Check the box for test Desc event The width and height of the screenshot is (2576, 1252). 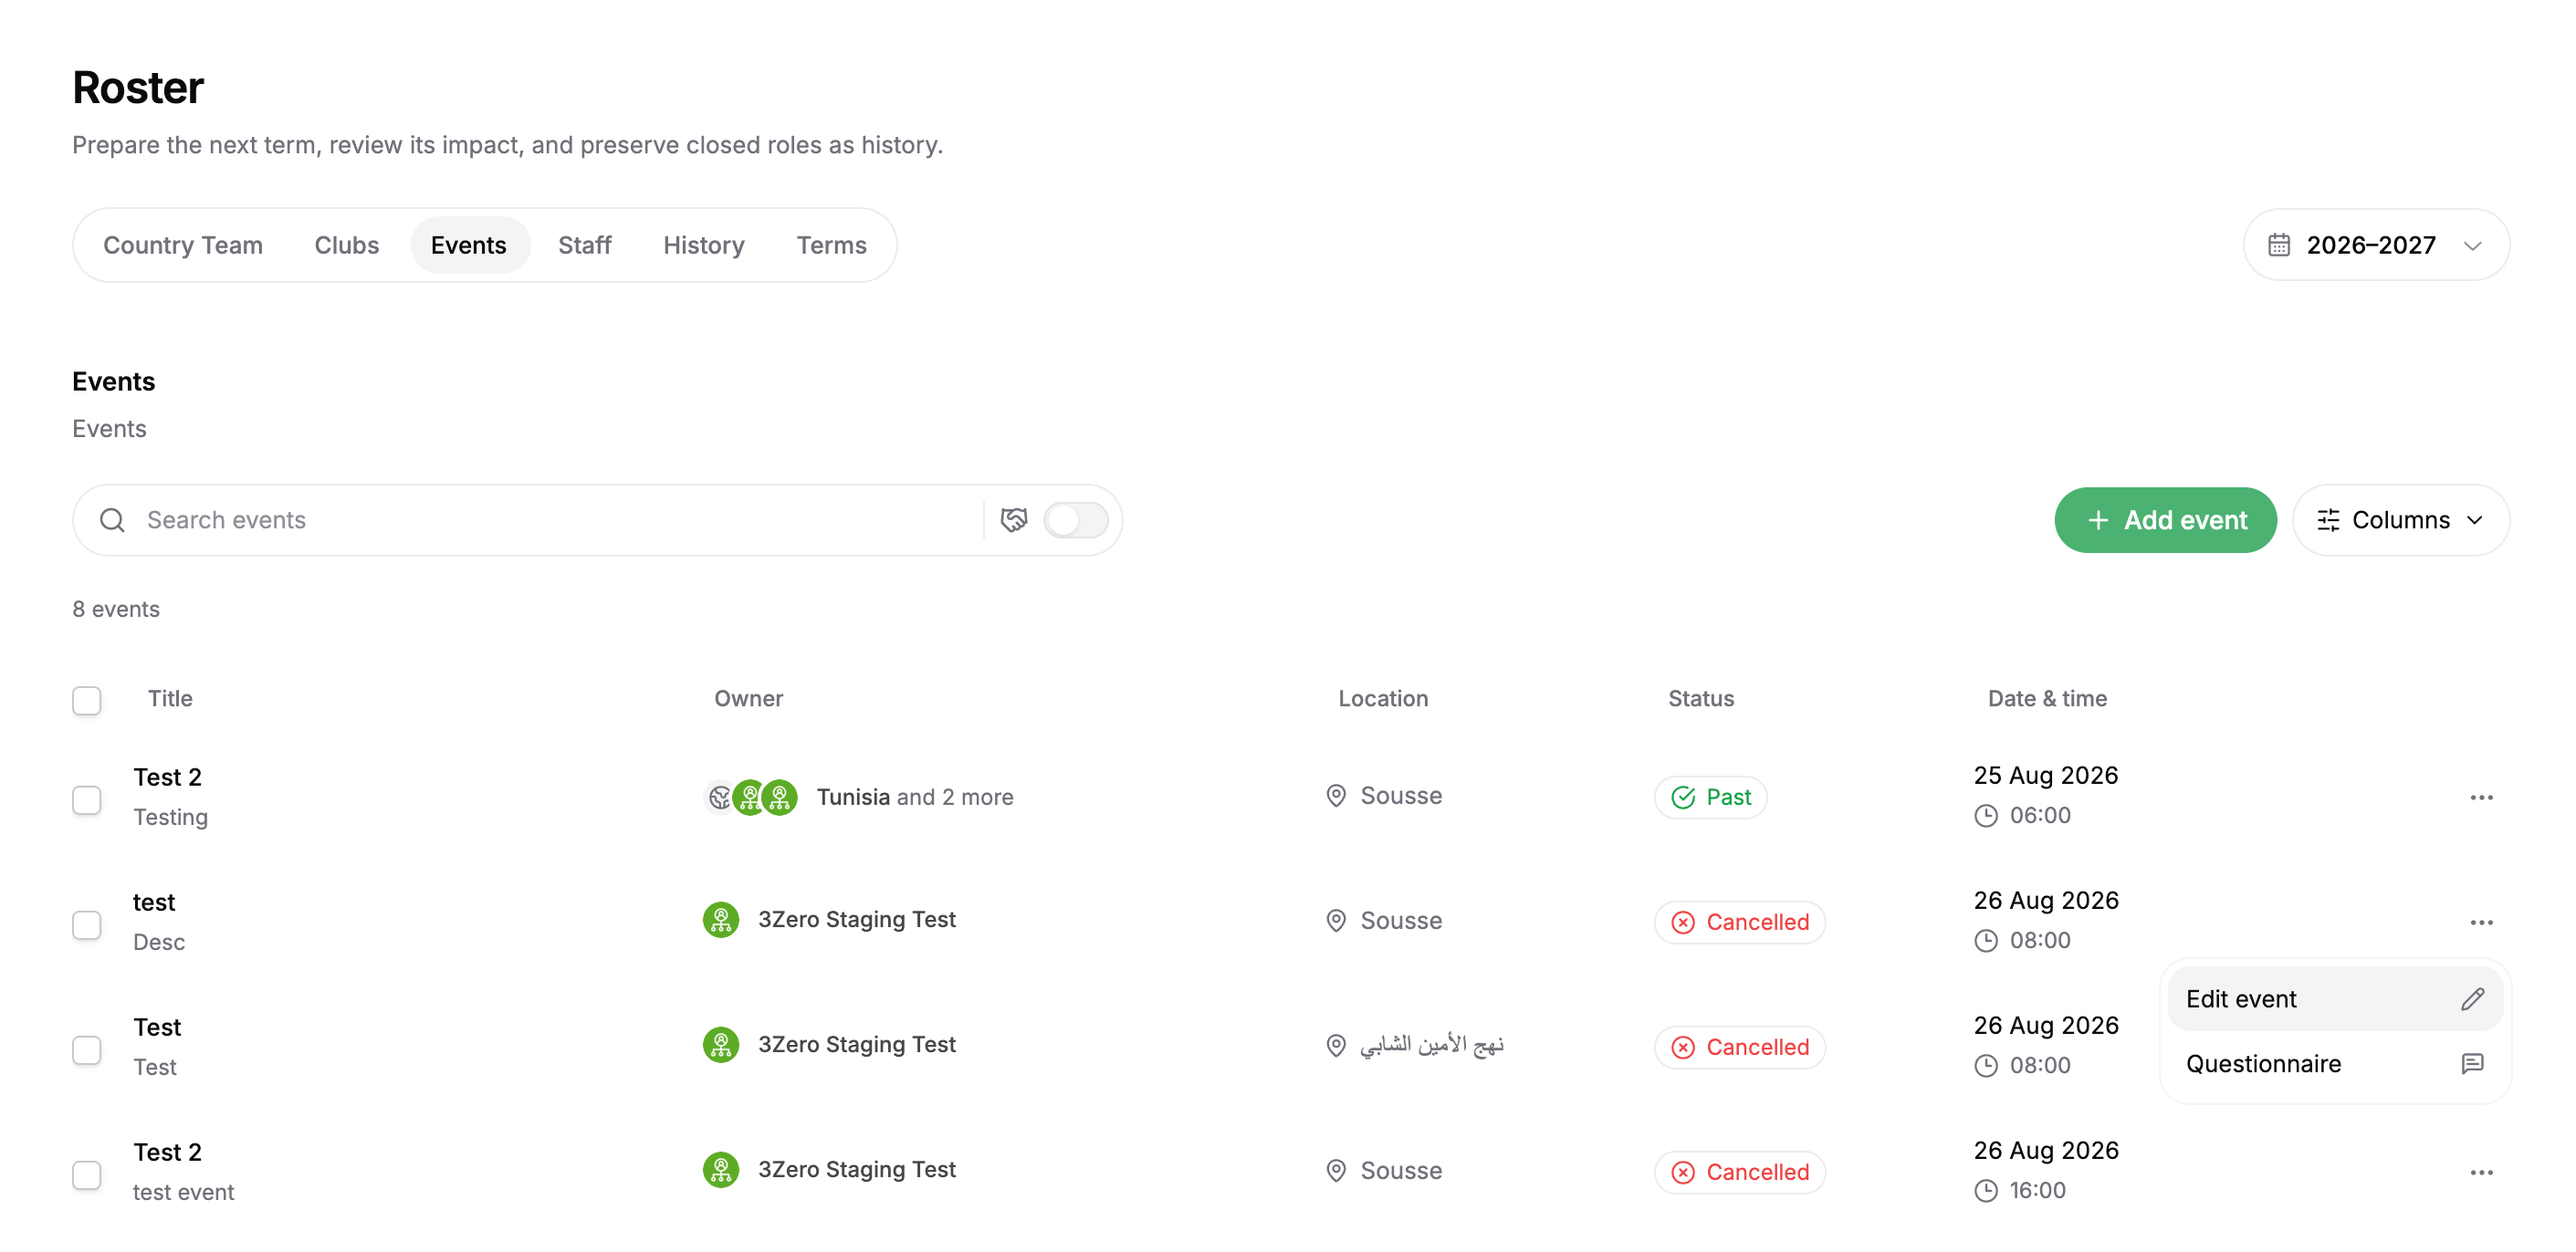[87, 925]
